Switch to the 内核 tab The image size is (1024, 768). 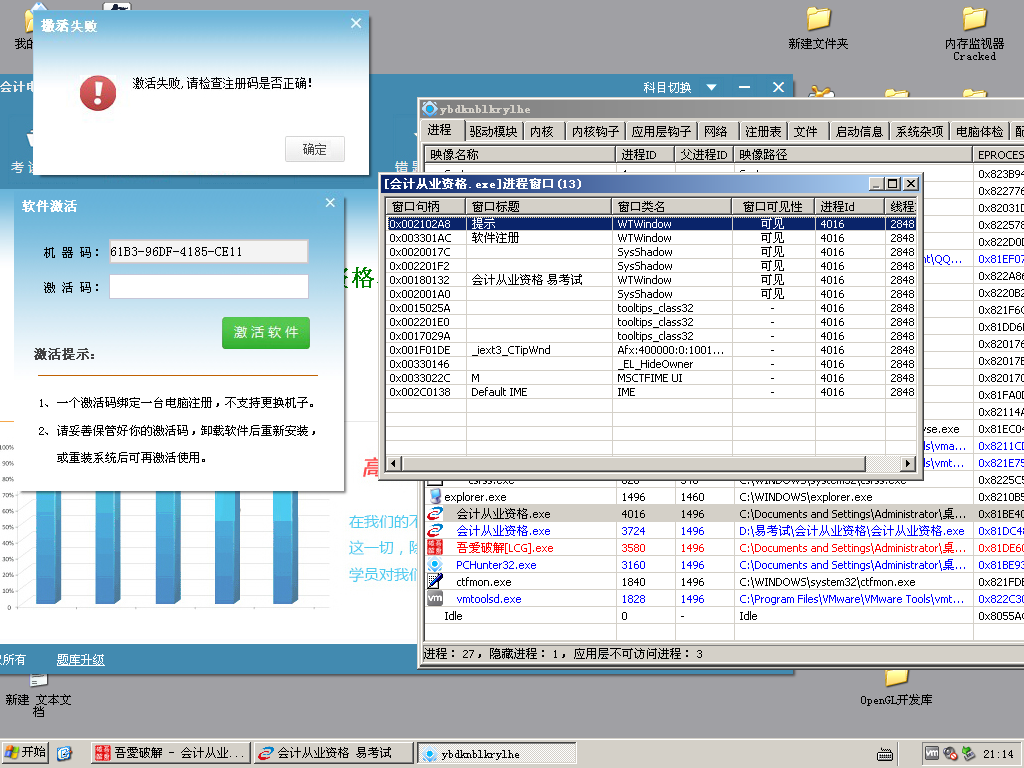coord(542,131)
